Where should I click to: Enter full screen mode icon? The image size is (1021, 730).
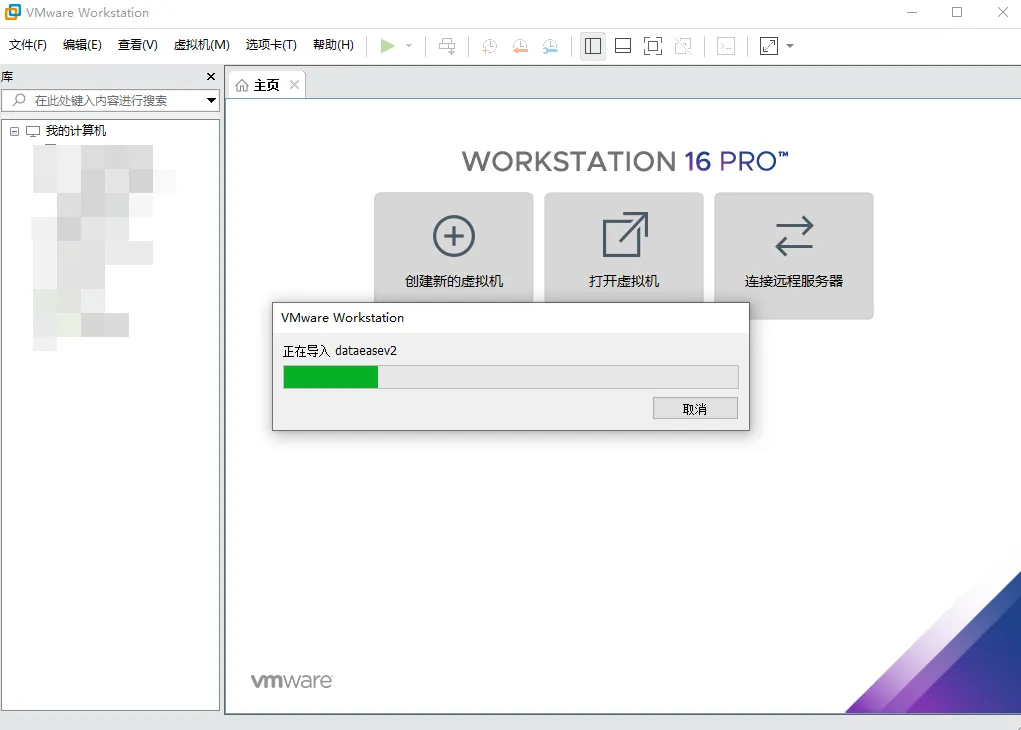pos(653,46)
